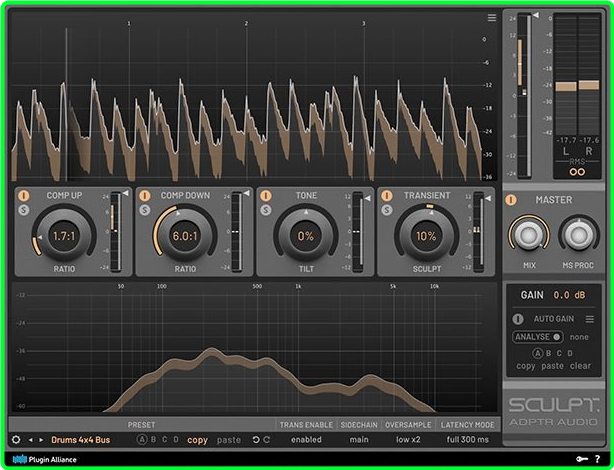The image size is (614, 470).
Task: Open the TRANS ENABLE 'enabled' dropdown
Action: tap(306, 440)
